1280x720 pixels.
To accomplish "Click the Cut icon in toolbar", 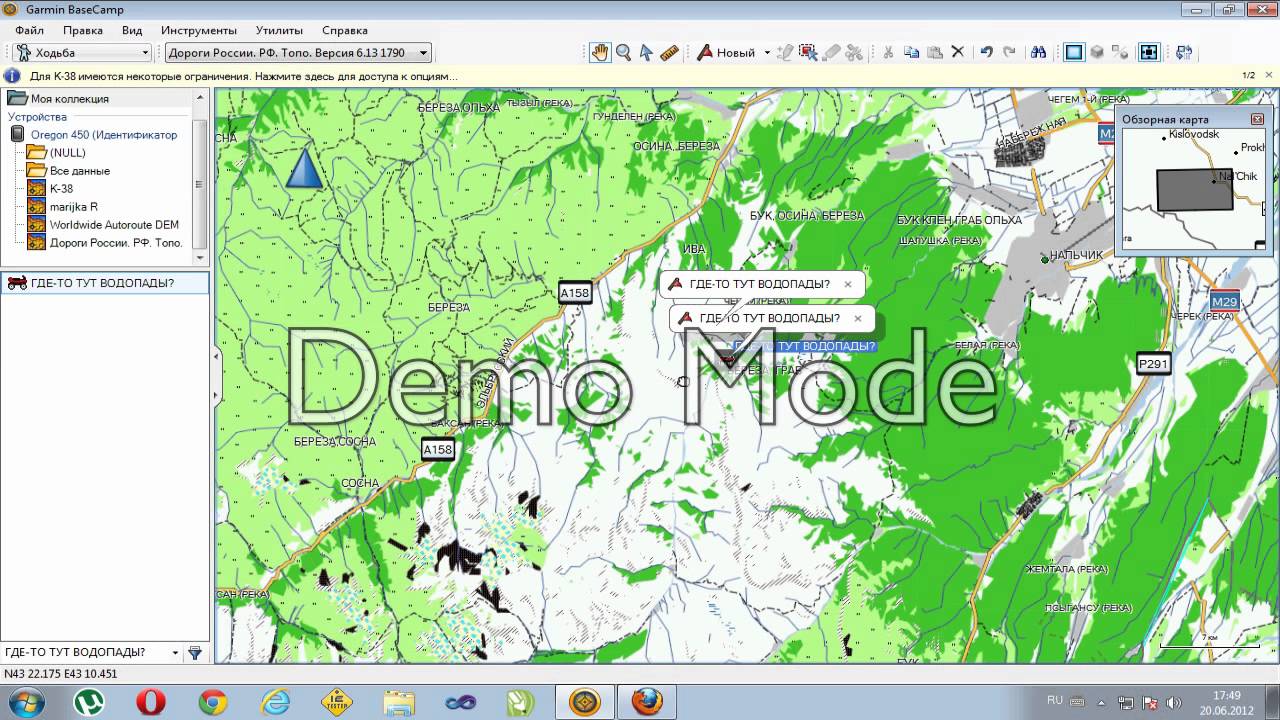I will [x=888, y=52].
